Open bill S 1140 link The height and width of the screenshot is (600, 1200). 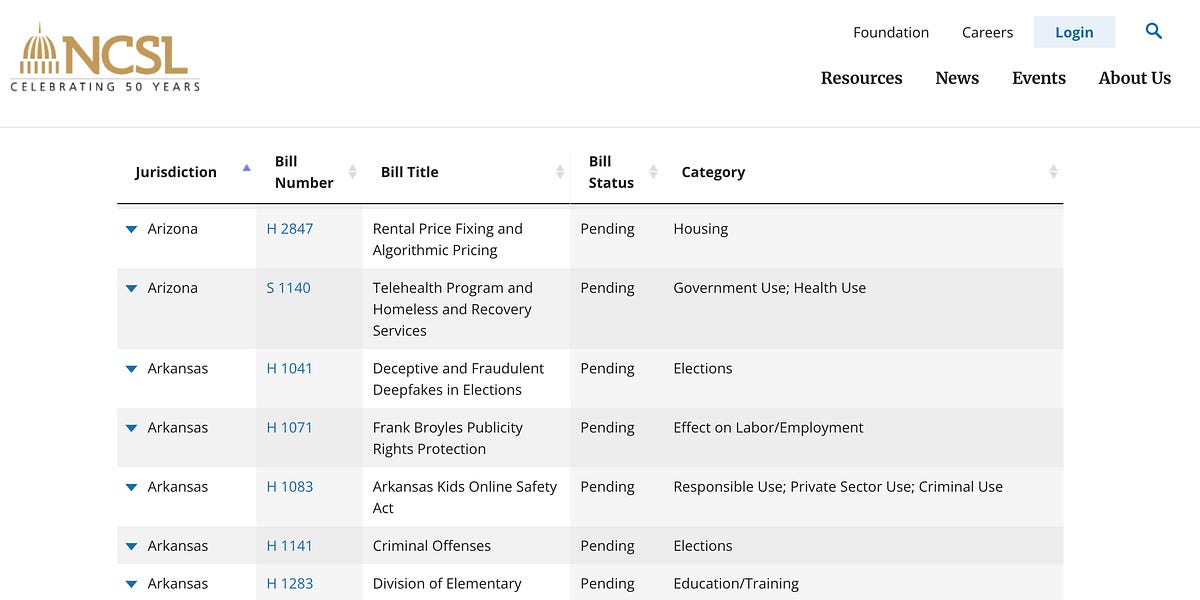coord(288,288)
